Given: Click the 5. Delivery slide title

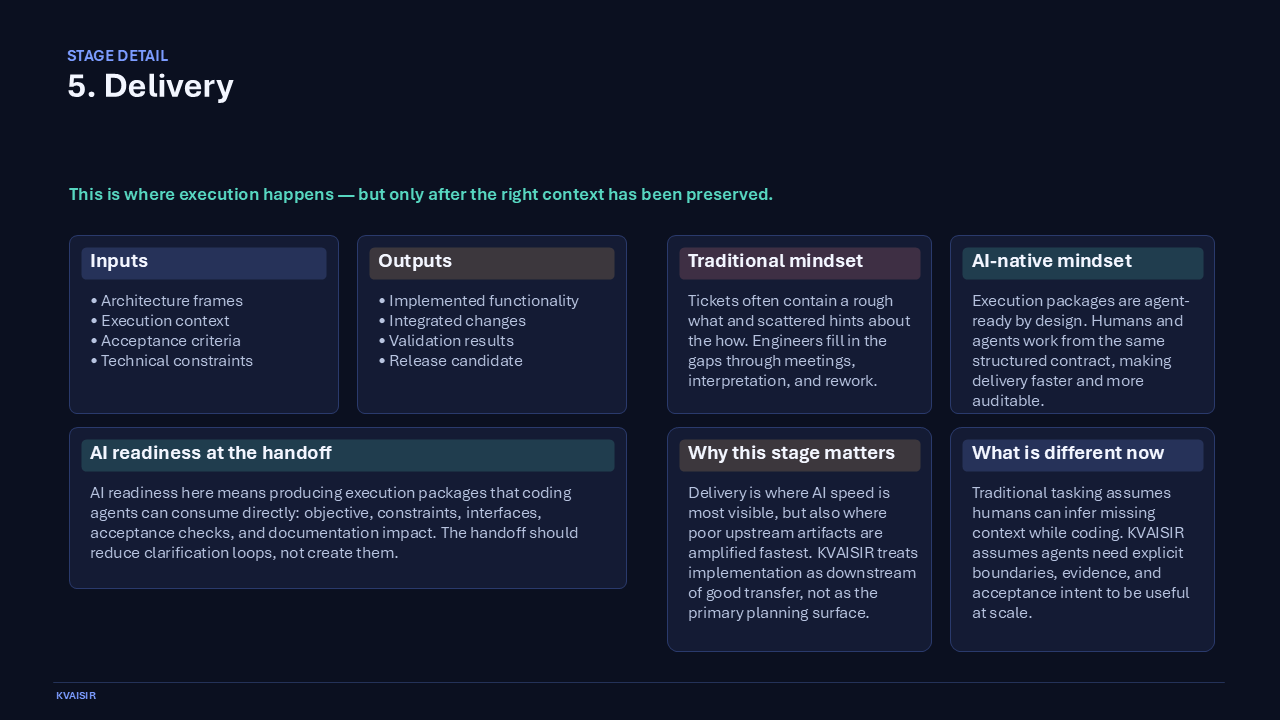Looking at the screenshot, I should (150, 86).
